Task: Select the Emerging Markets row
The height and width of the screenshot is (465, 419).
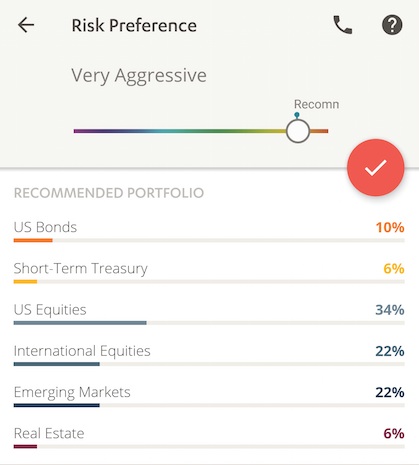Action: point(209,396)
